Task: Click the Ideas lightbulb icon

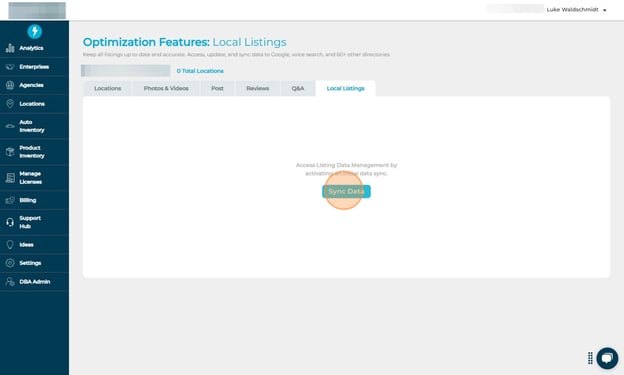Action: (x=10, y=244)
